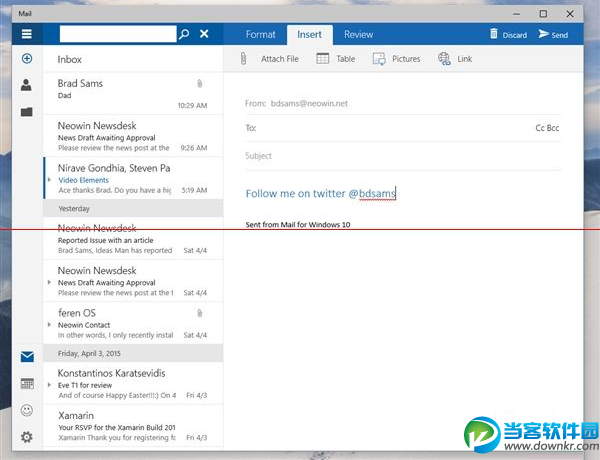Open the feedback smiley icon

(26, 410)
